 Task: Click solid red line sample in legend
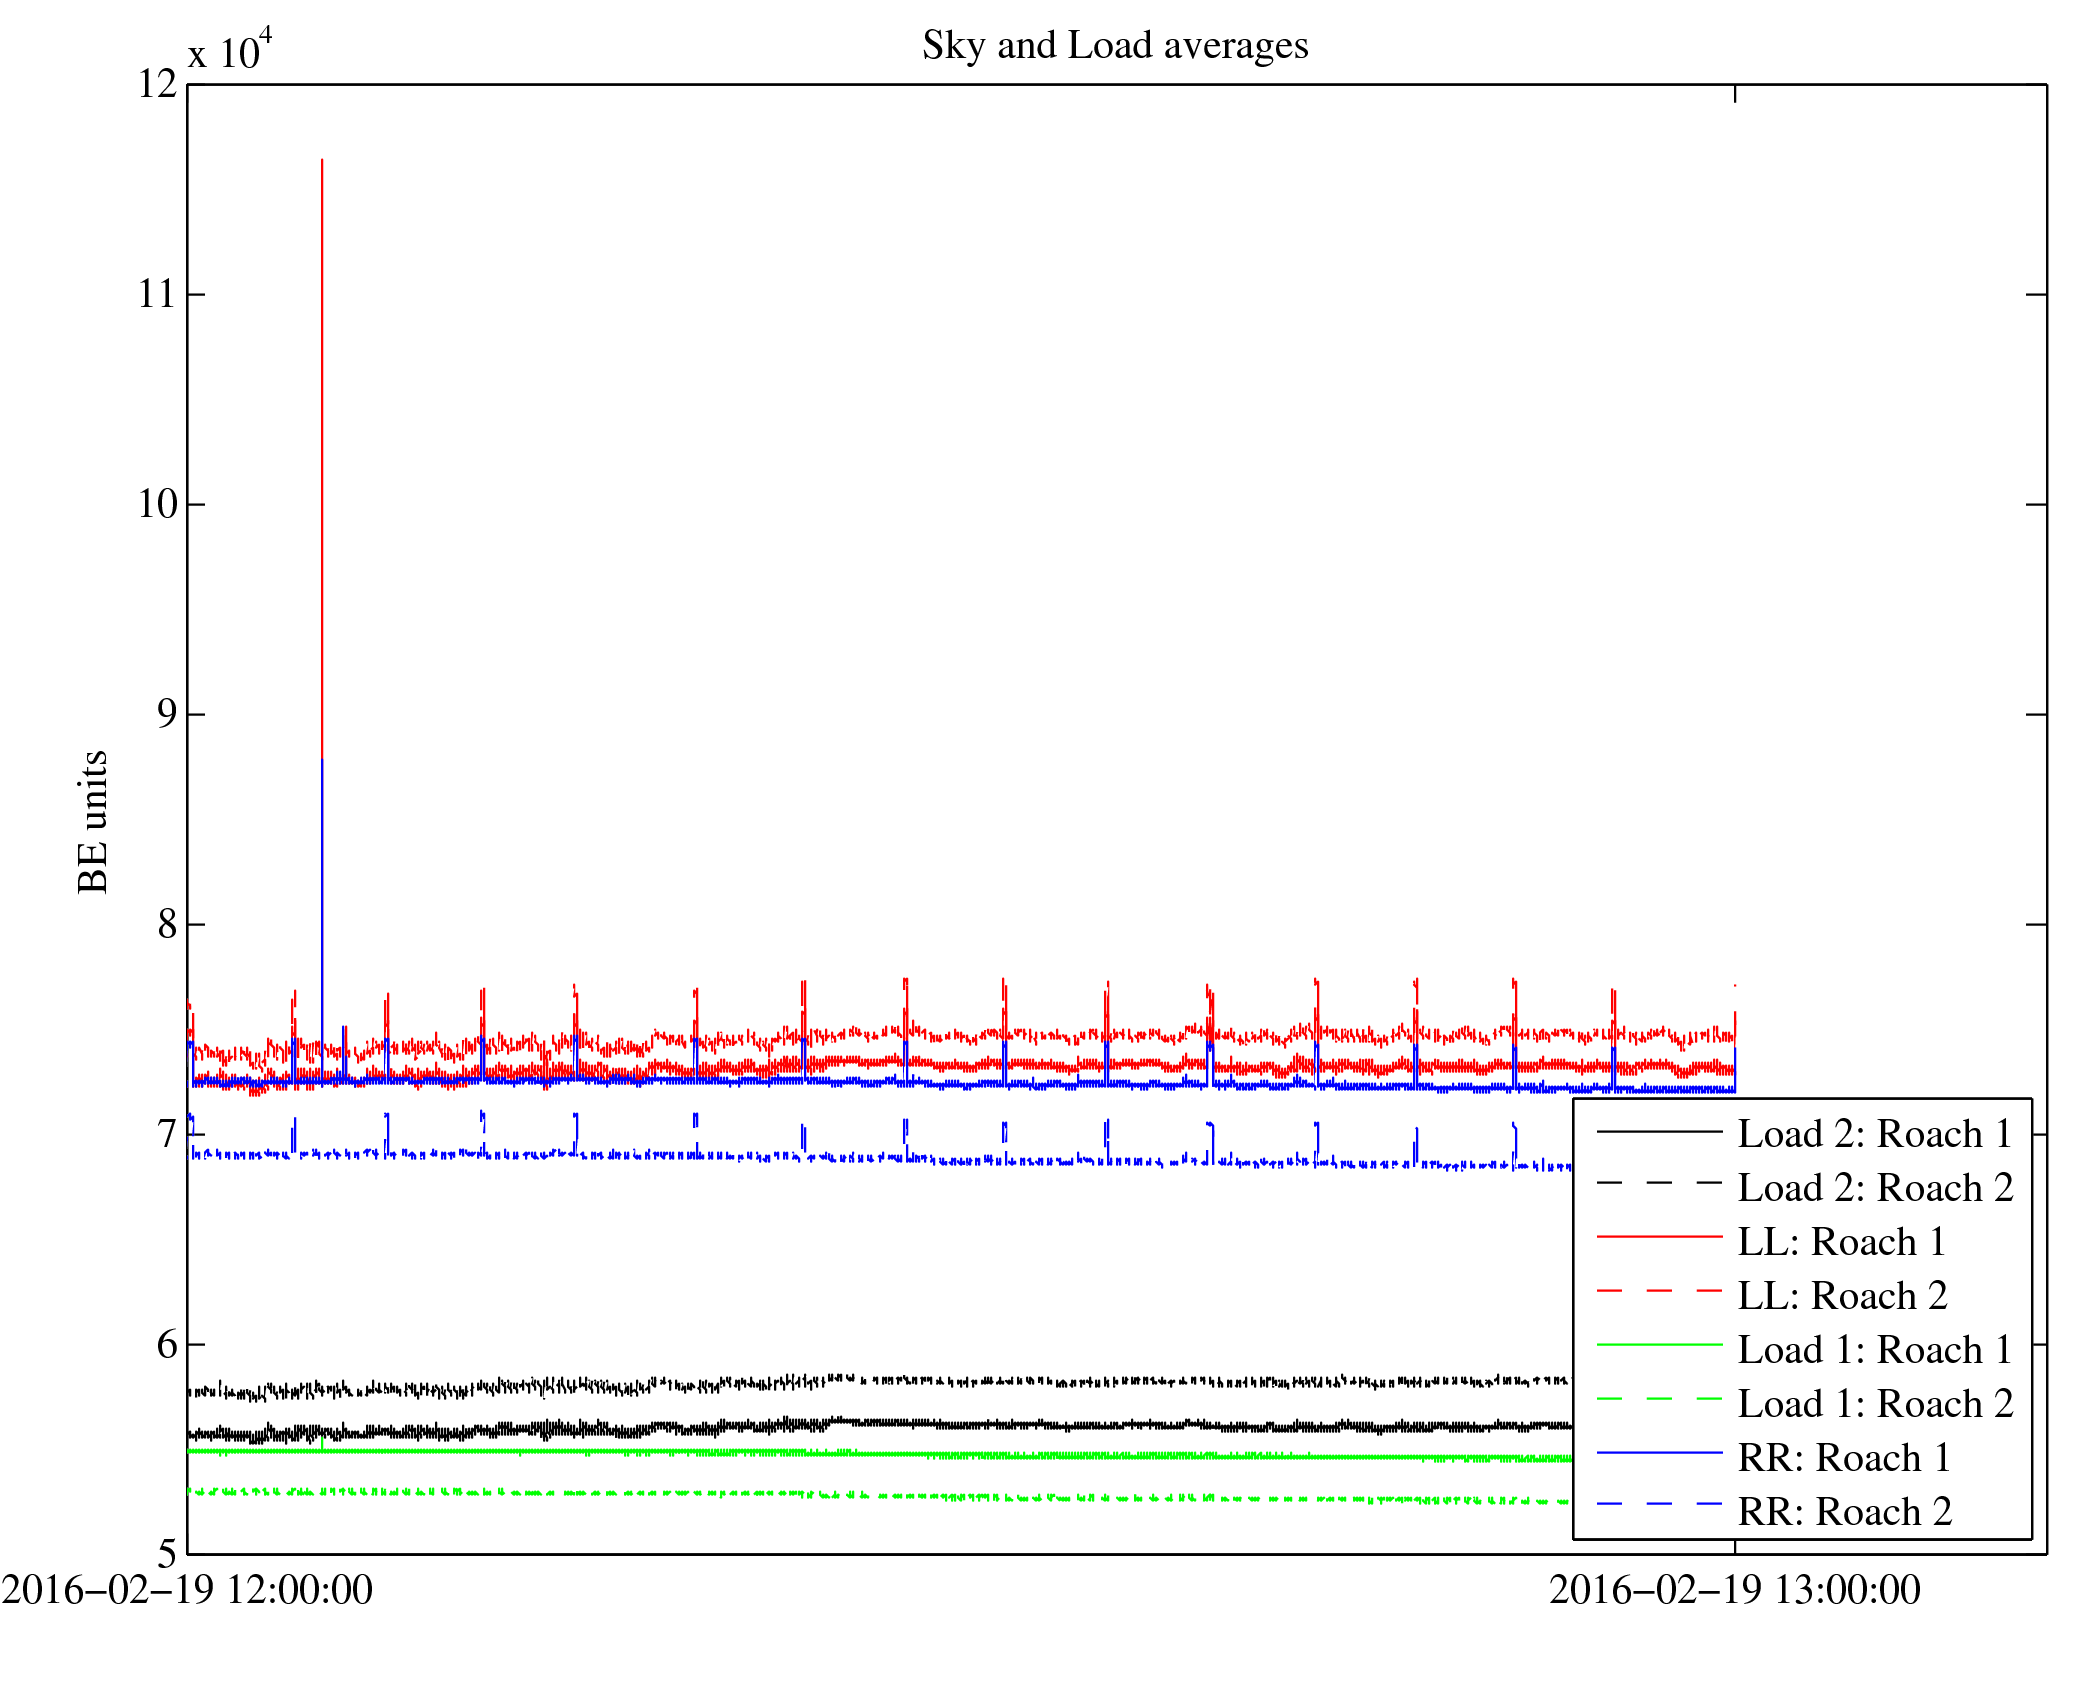(1659, 1237)
